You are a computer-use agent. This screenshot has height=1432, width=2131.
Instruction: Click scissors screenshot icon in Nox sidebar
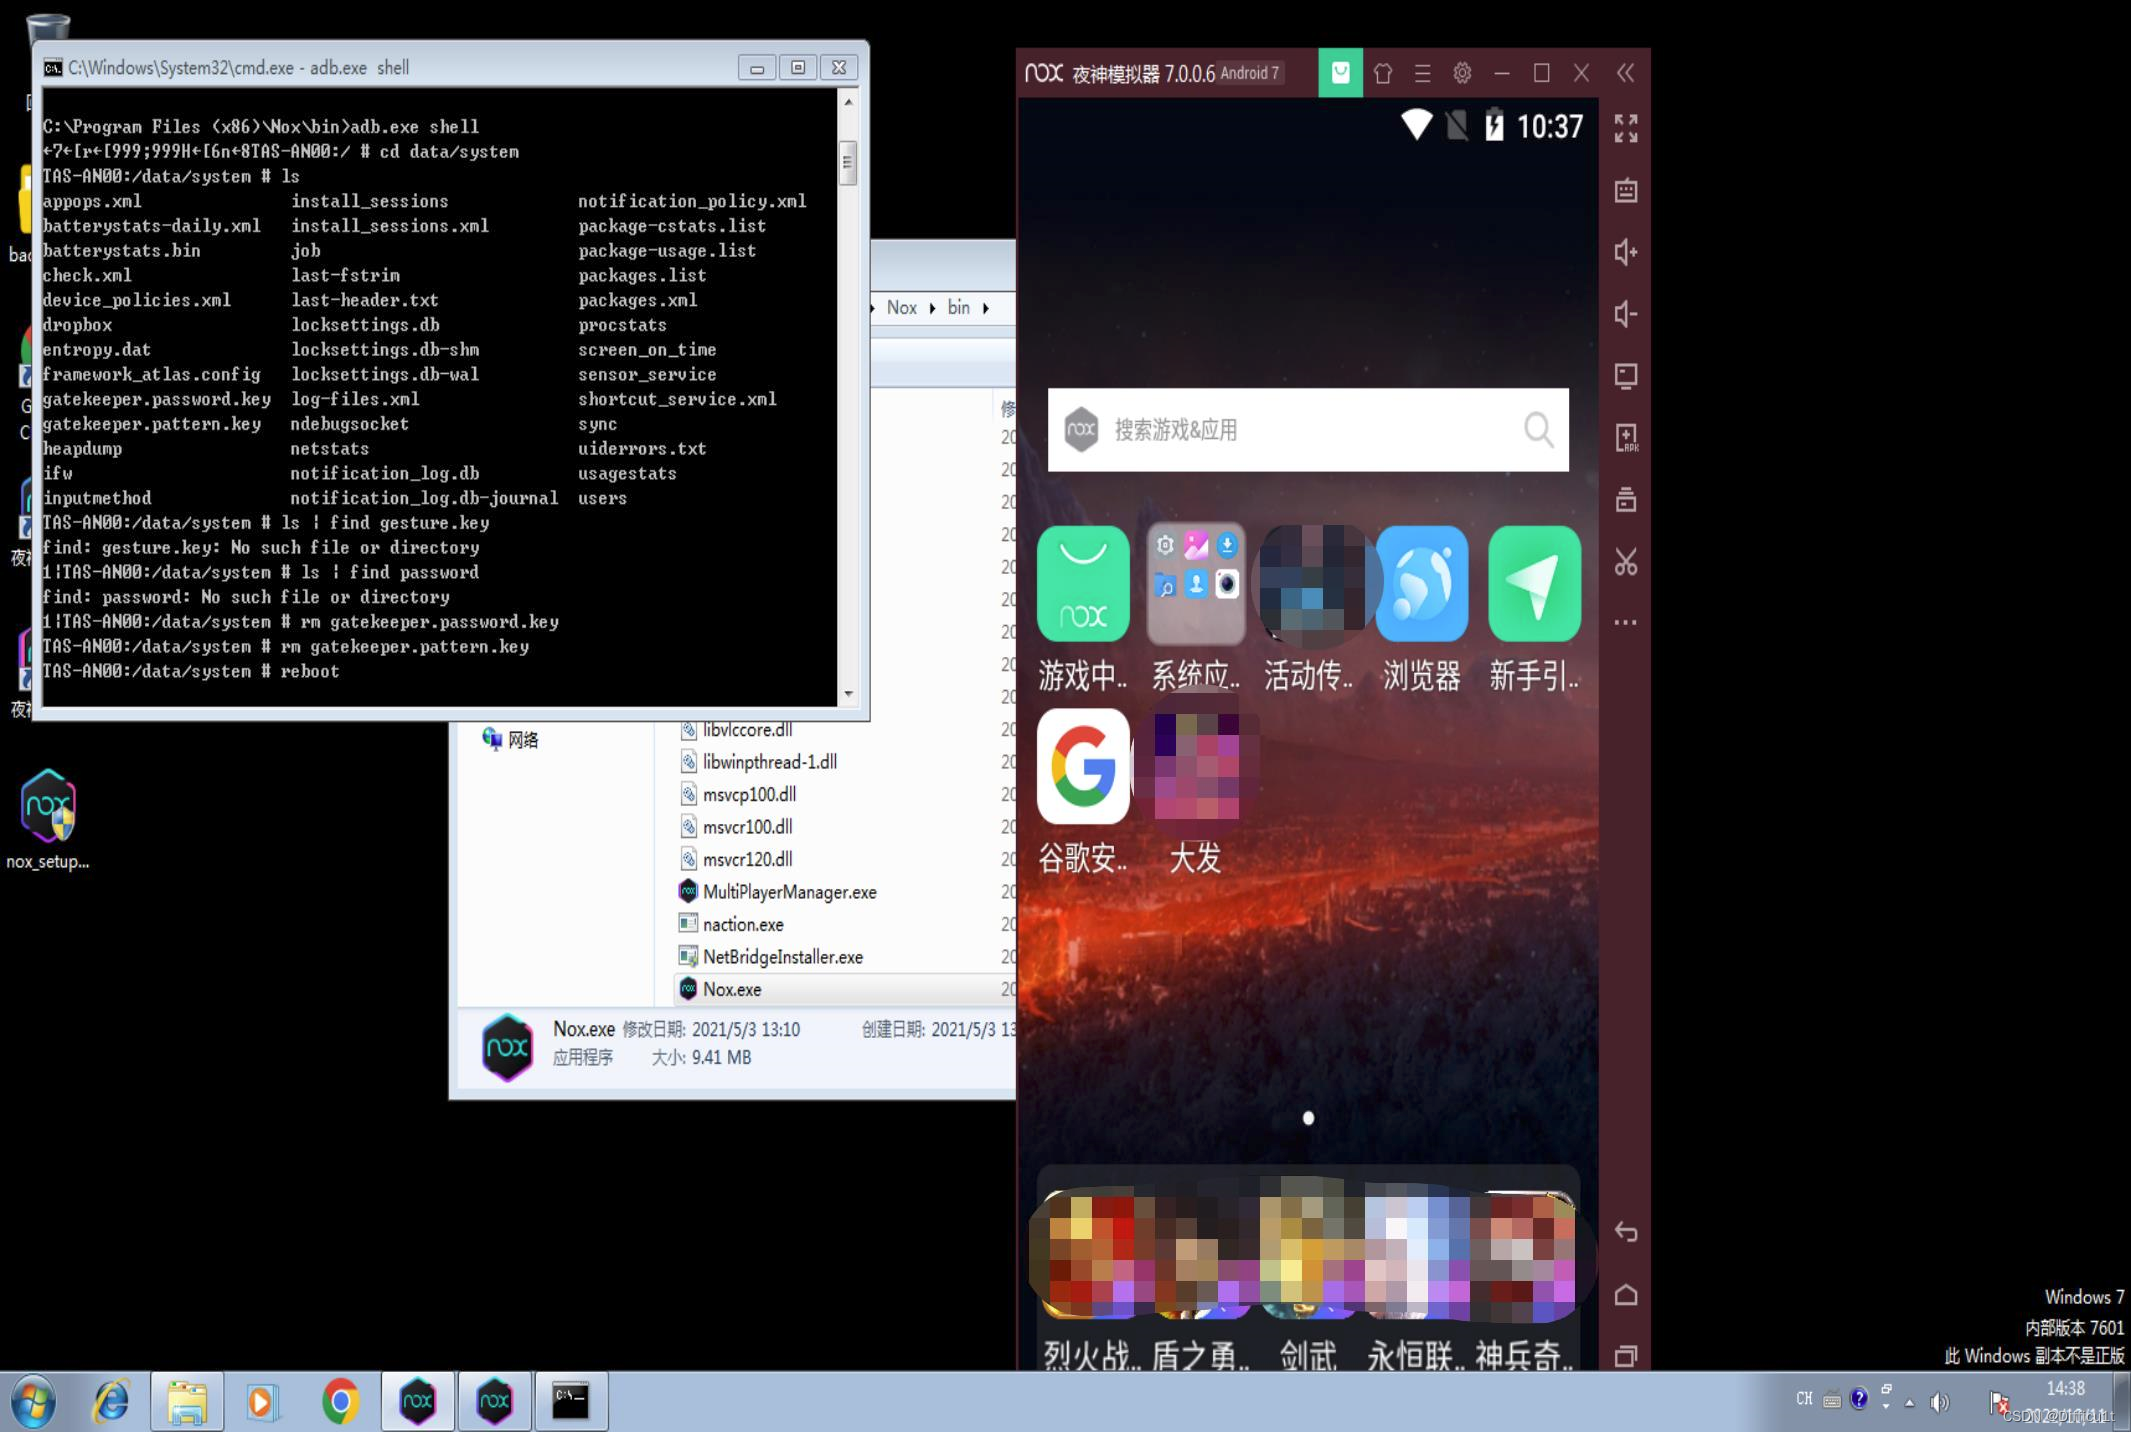tap(1626, 562)
